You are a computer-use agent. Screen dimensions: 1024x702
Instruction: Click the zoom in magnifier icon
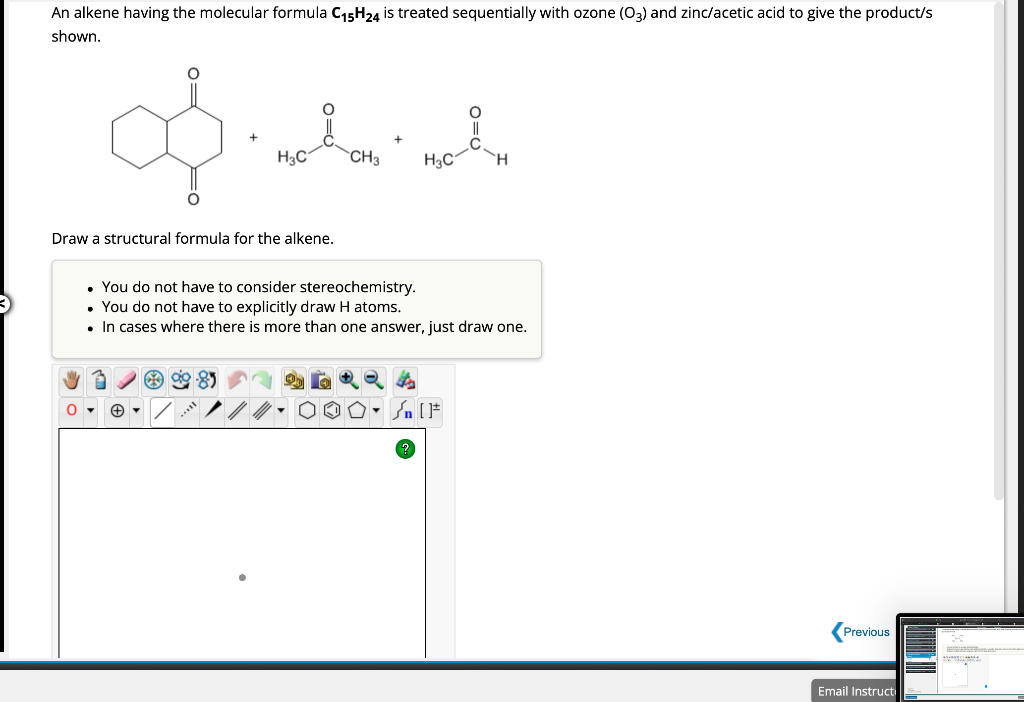[x=349, y=380]
